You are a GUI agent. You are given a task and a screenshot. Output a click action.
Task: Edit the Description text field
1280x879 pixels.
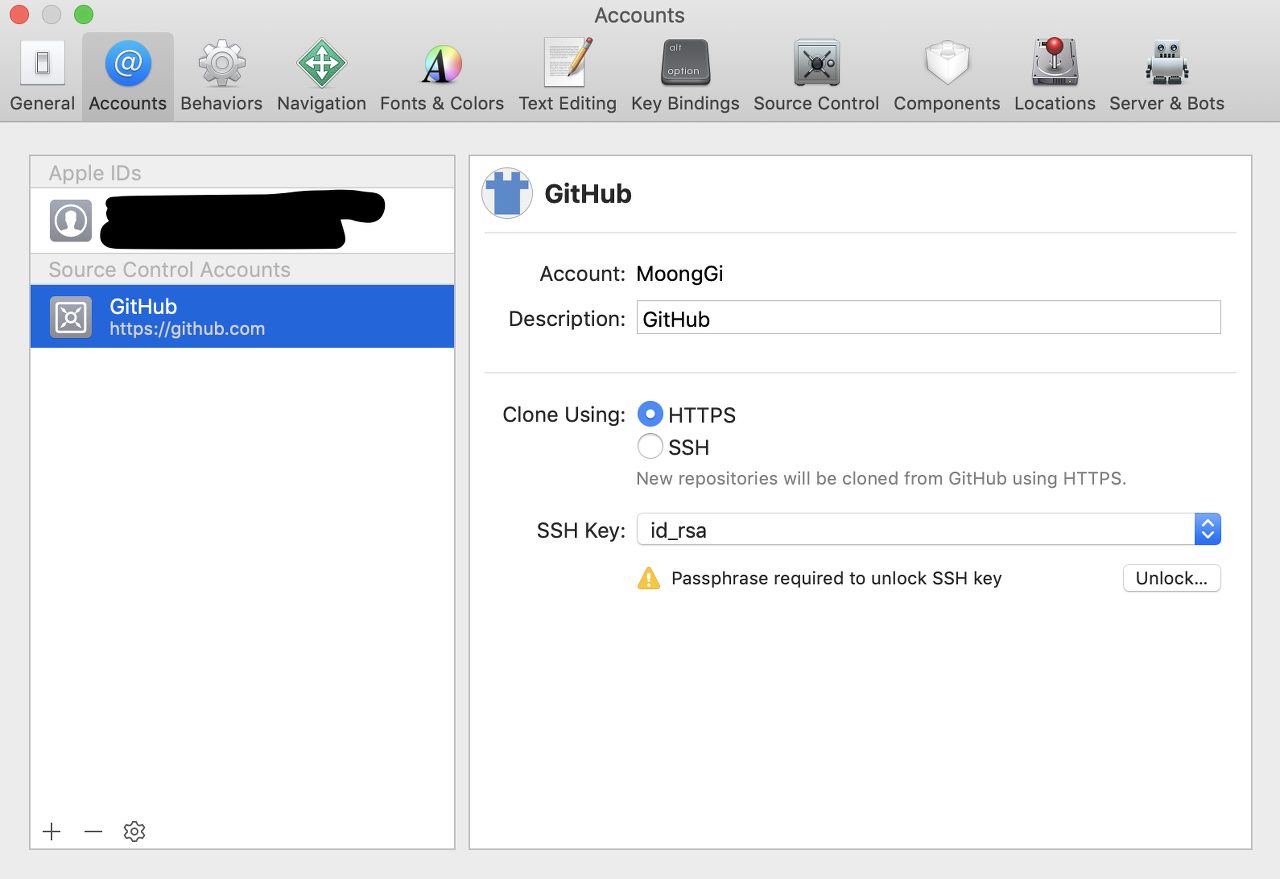tap(928, 318)
